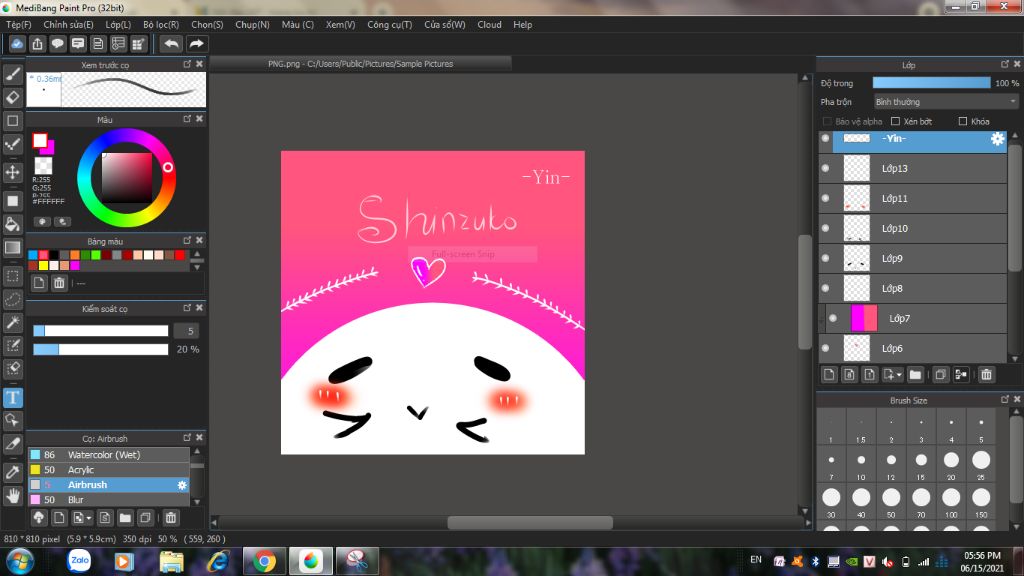Select layer Lớp6

(x=913, y=349)
